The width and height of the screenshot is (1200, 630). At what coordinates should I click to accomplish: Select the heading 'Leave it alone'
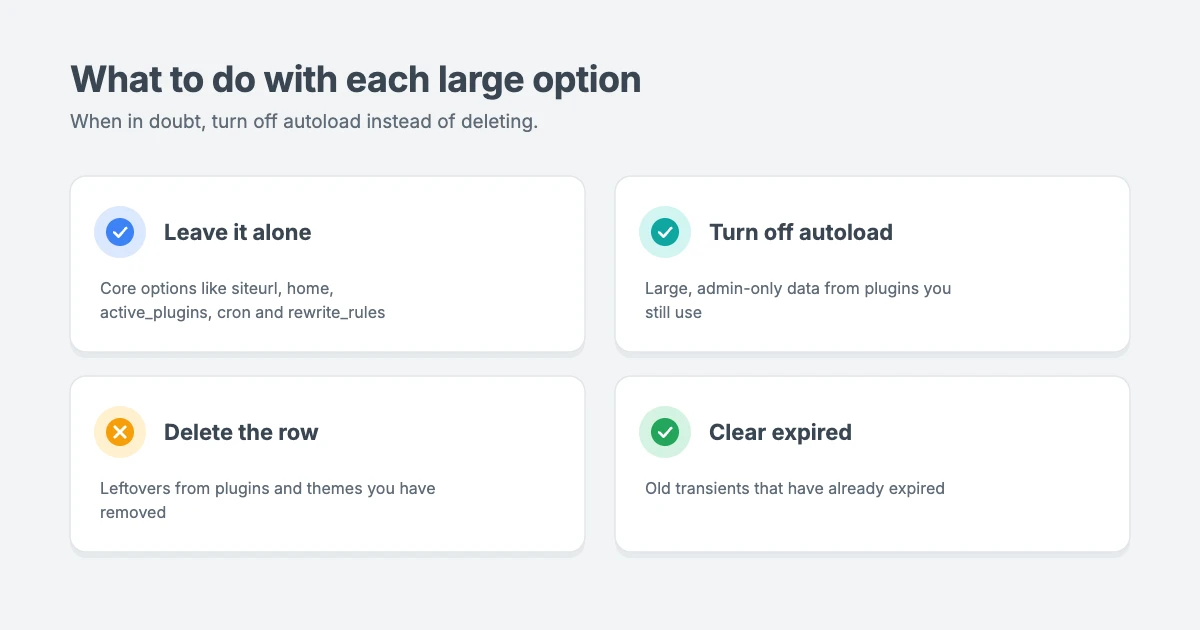click(238, 232)
